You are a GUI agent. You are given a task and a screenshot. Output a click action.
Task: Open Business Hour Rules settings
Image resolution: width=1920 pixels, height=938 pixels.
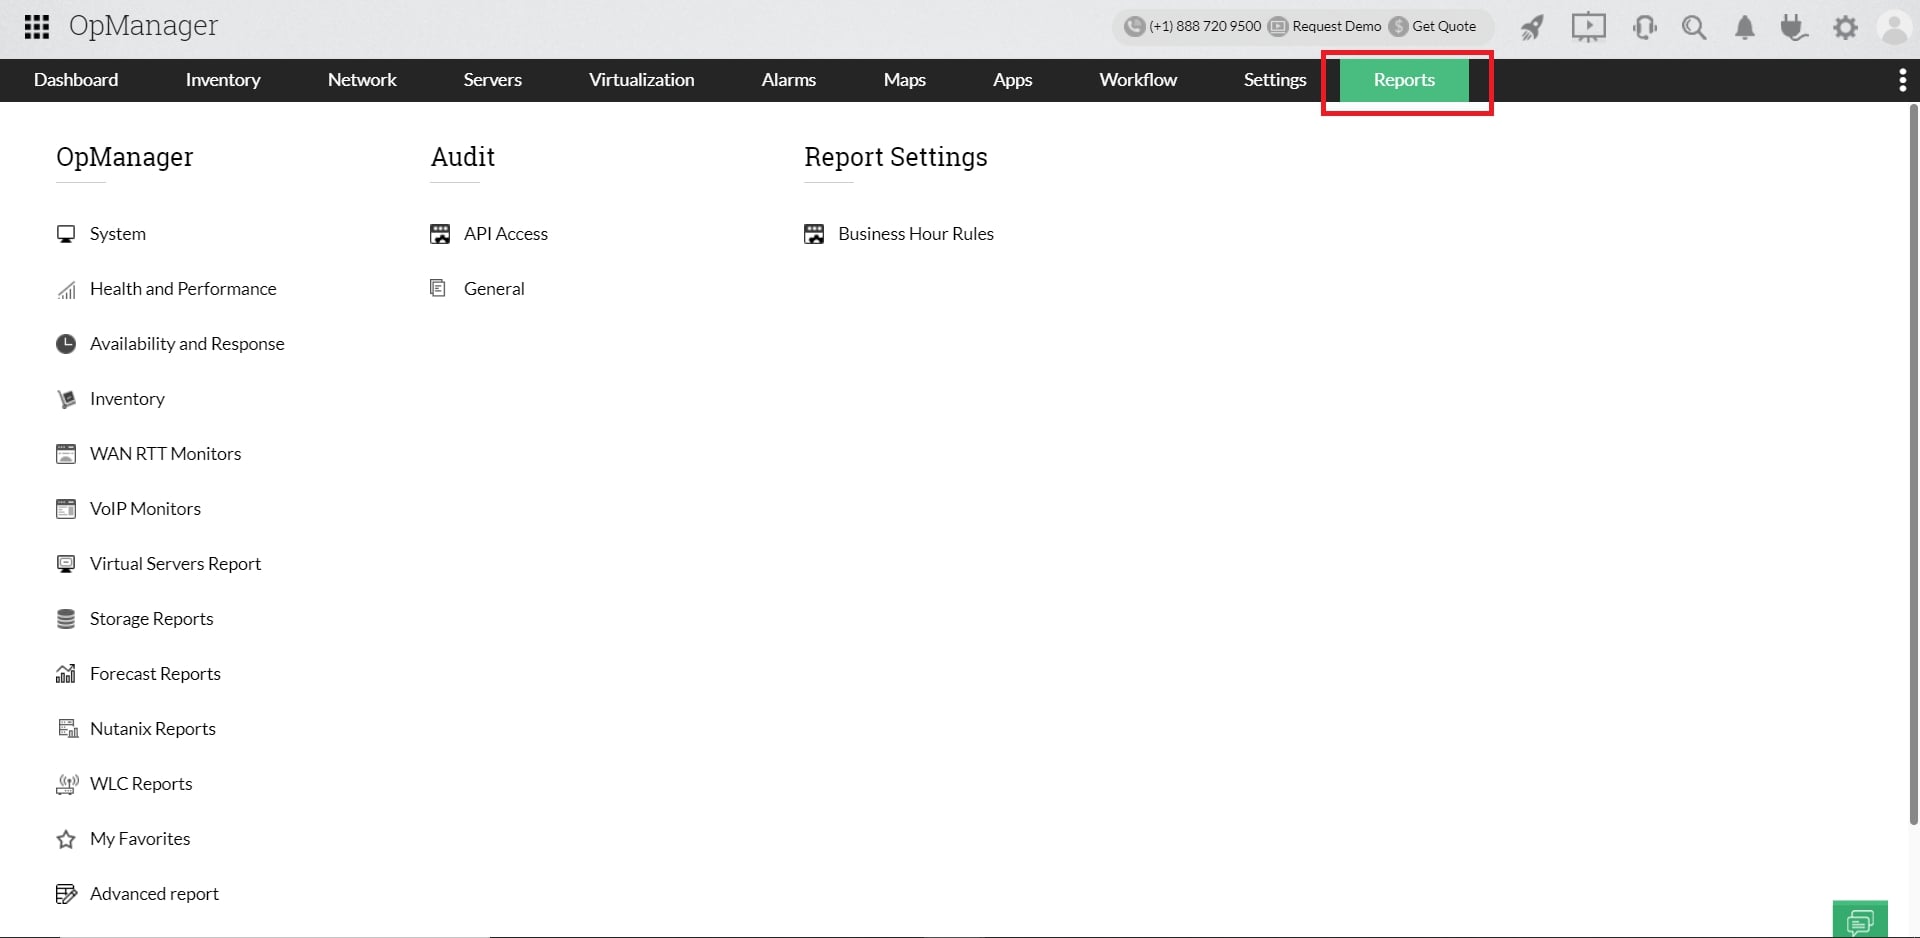(915, 233)
